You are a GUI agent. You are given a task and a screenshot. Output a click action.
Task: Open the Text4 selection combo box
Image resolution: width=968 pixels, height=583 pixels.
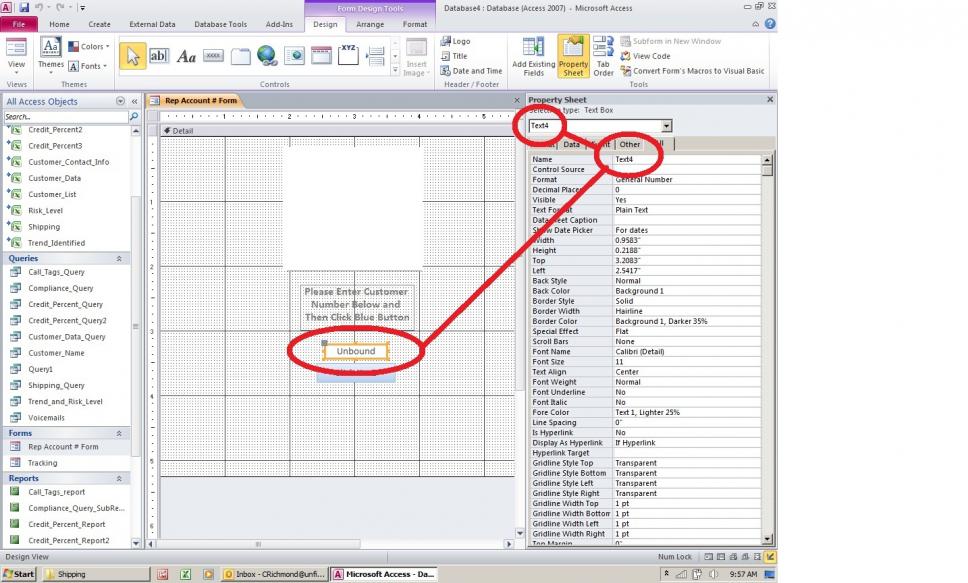[666, 126]
